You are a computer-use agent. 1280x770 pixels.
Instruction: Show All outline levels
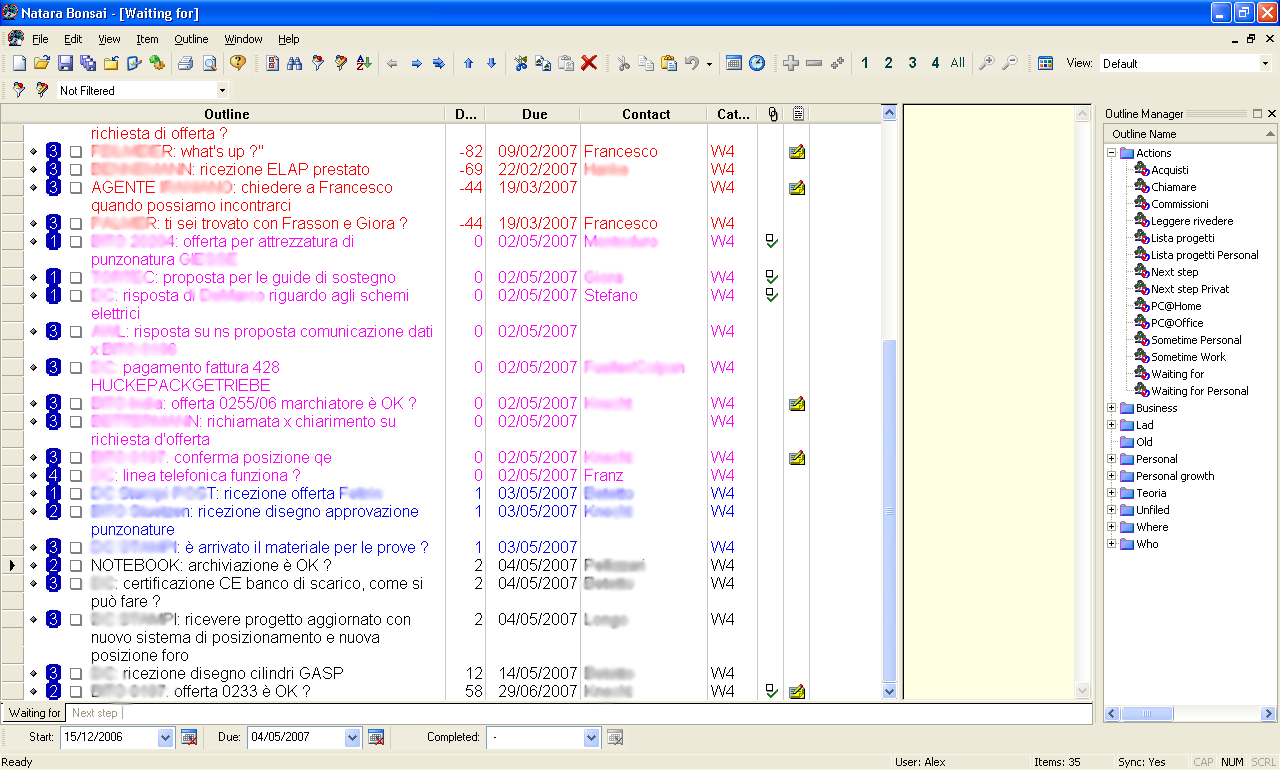[x=958, y=63]
